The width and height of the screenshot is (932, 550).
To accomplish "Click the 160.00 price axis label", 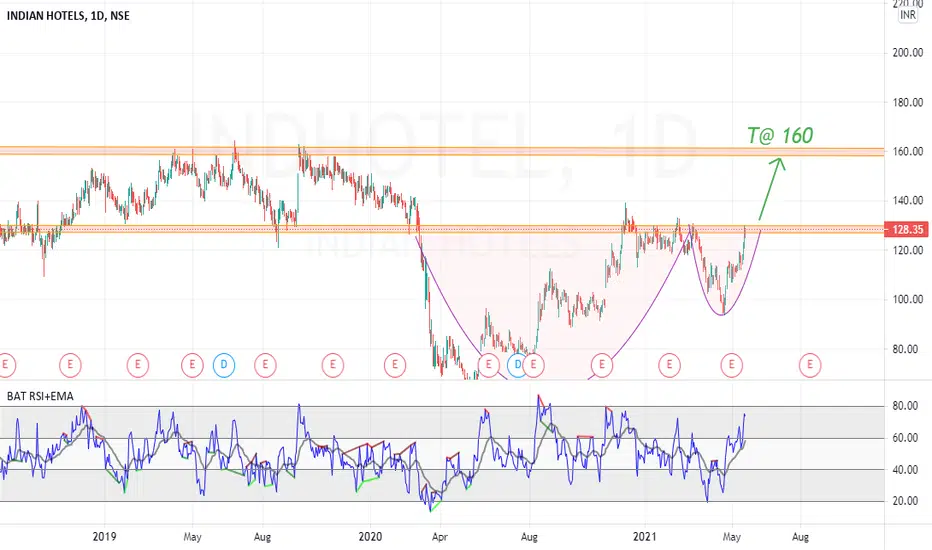I will point(908,152).
